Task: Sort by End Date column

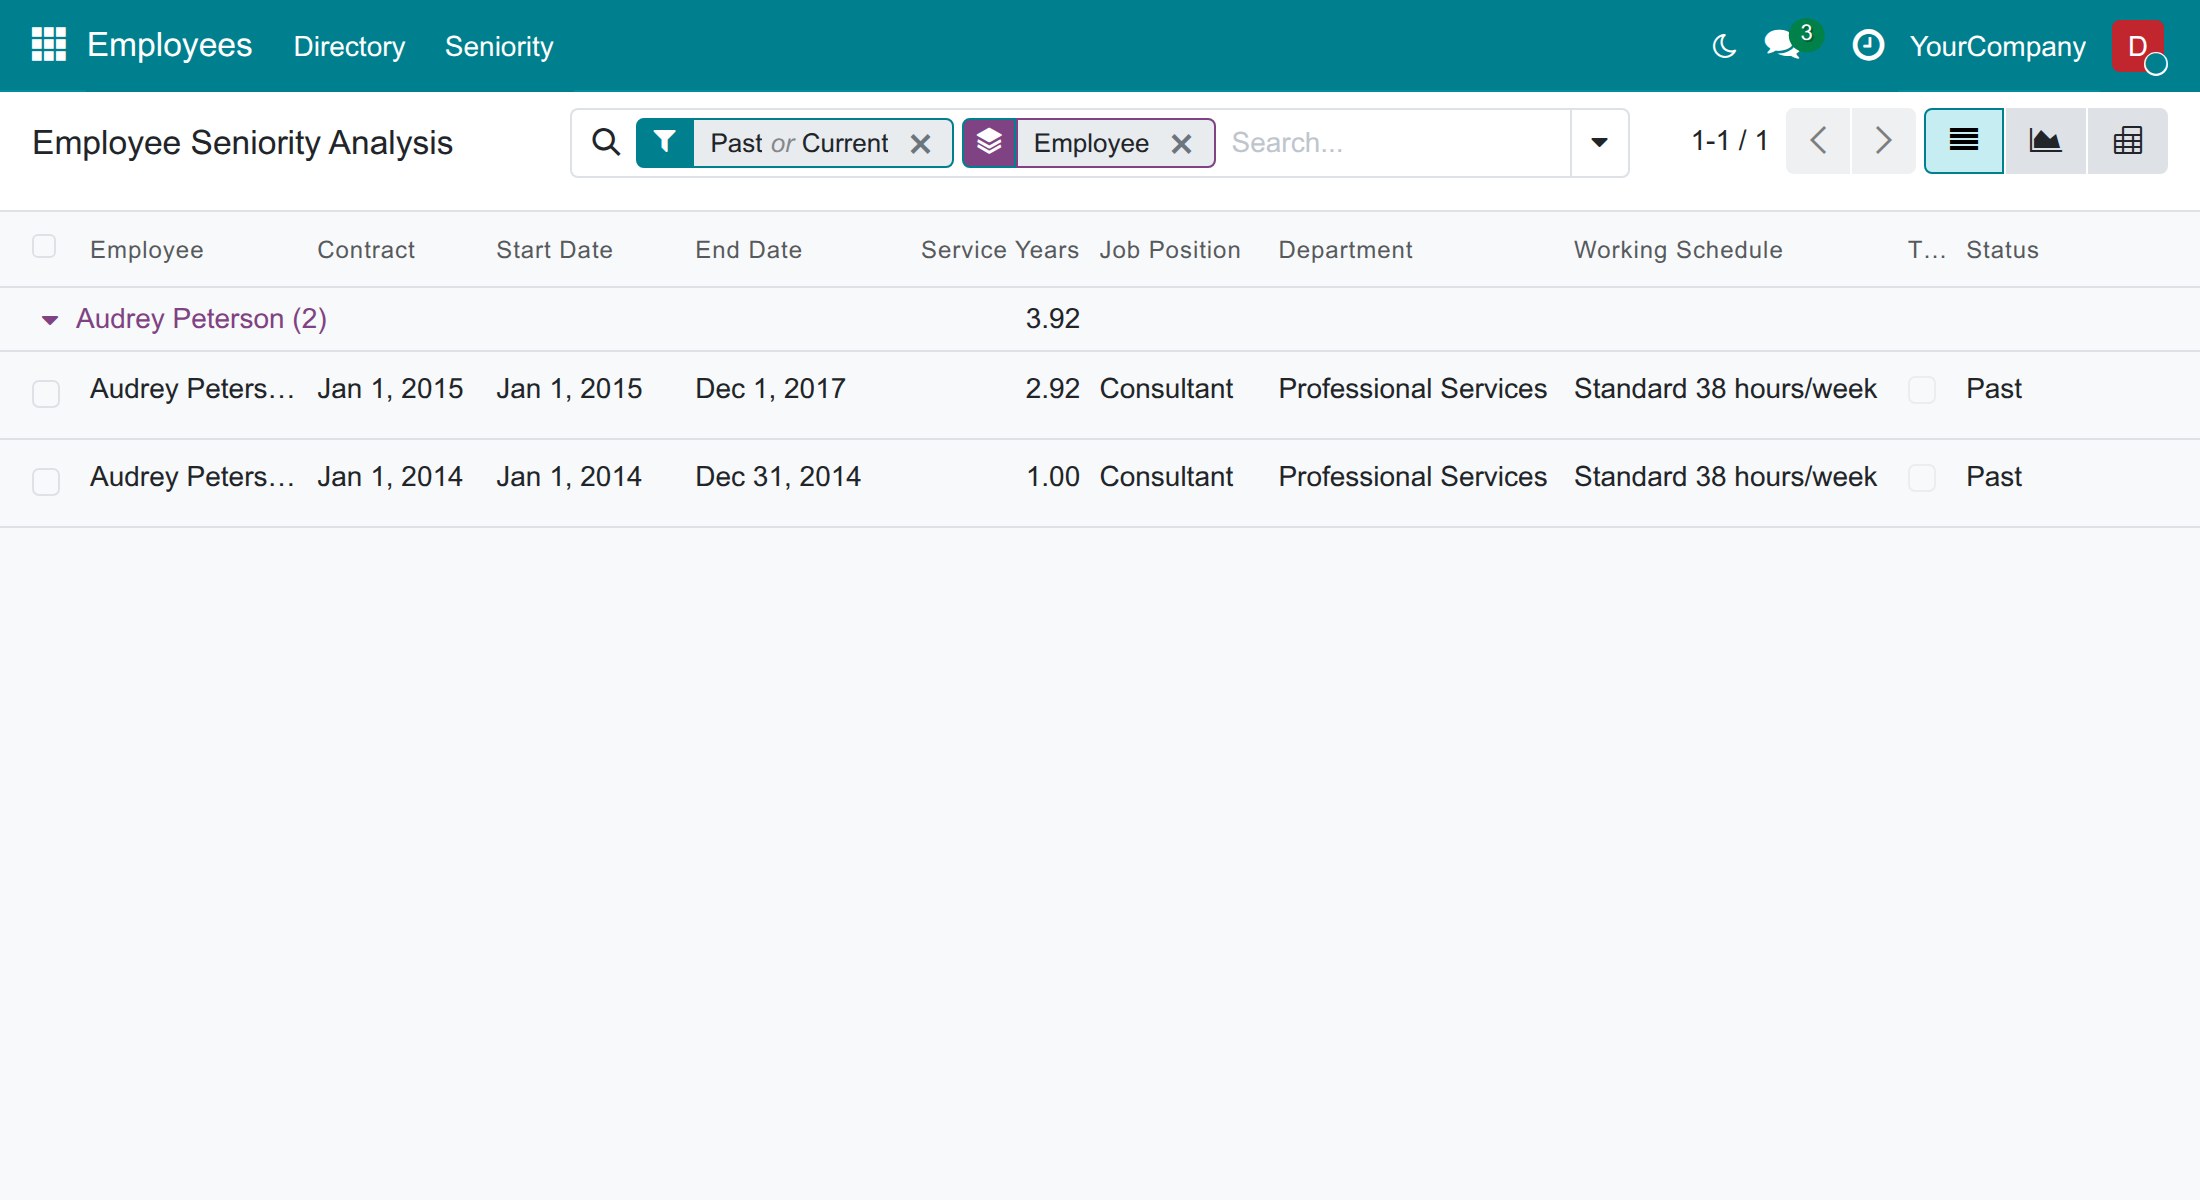Action: point(749,250)
